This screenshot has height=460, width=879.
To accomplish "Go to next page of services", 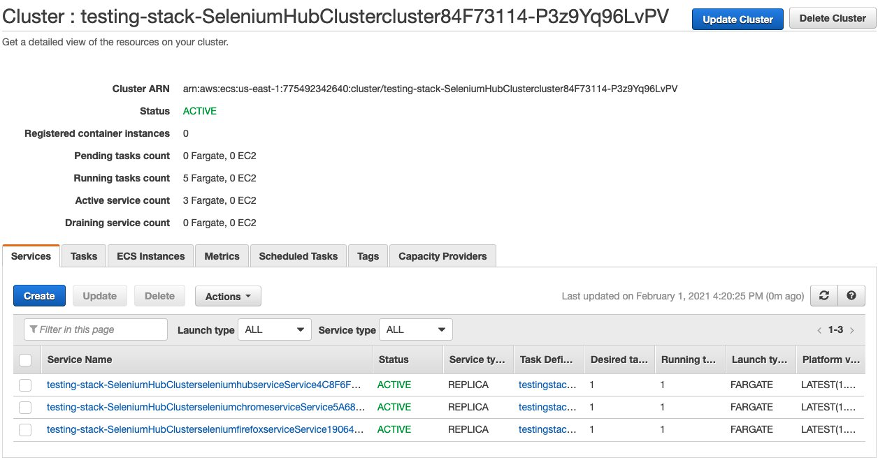I will pyautogui.click(x=852, y=331).
